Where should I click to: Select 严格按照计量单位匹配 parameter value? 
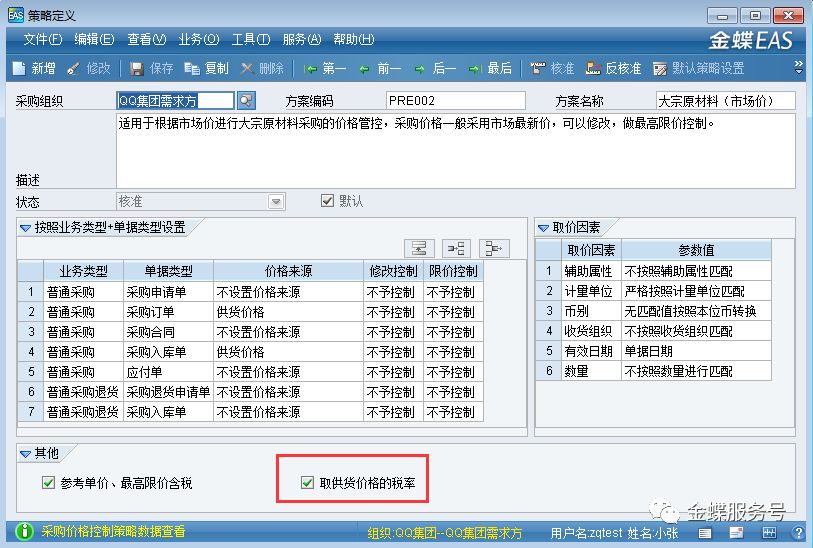[696, 291]
